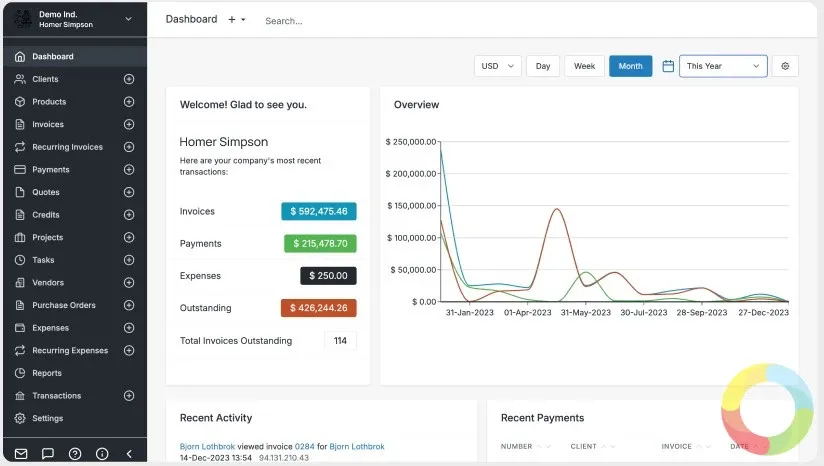Open the chat bubble icon in footer

pos(48,454)
